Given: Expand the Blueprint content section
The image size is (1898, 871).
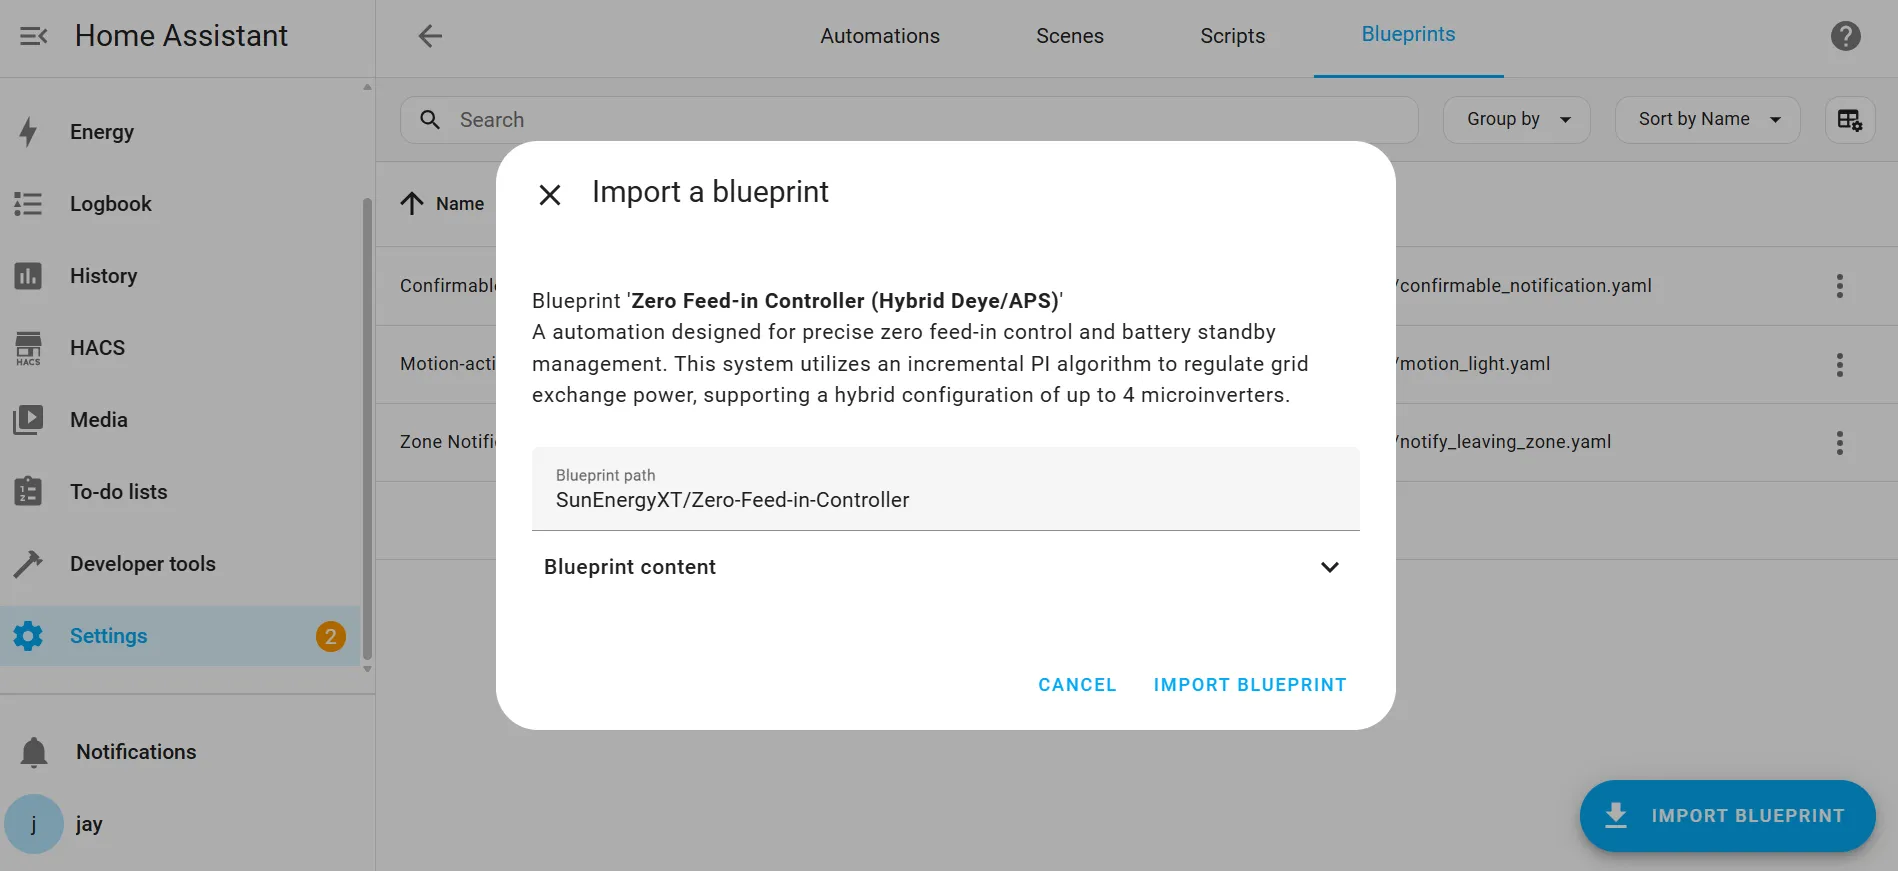Looking at the screenshot, I should coord(1328,567).
